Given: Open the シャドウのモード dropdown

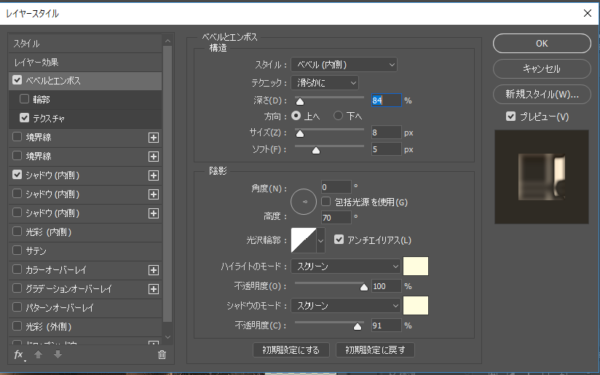Looking at the screenshot, I should click(346, 306).
